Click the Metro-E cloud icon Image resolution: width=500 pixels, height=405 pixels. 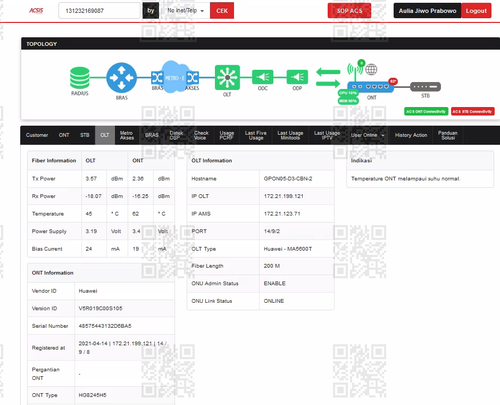click(174, 77)
